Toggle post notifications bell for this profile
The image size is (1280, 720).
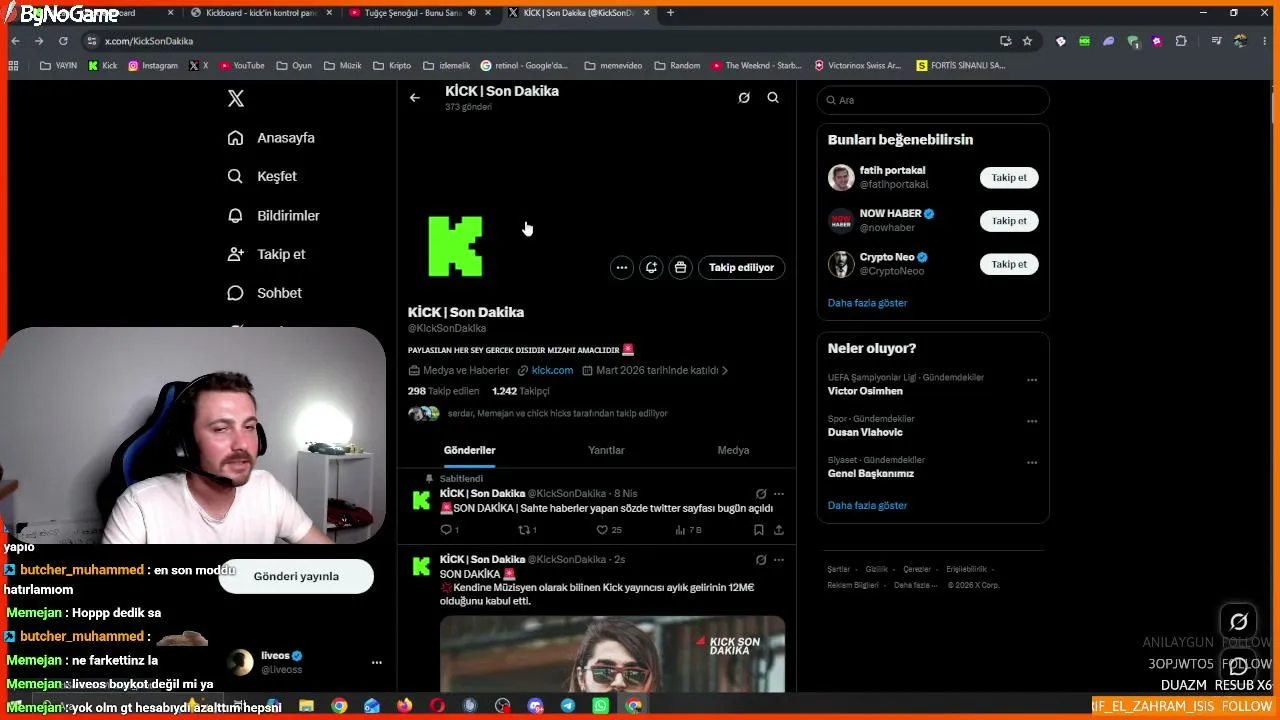pyautogui.click(x=651, y=267)
